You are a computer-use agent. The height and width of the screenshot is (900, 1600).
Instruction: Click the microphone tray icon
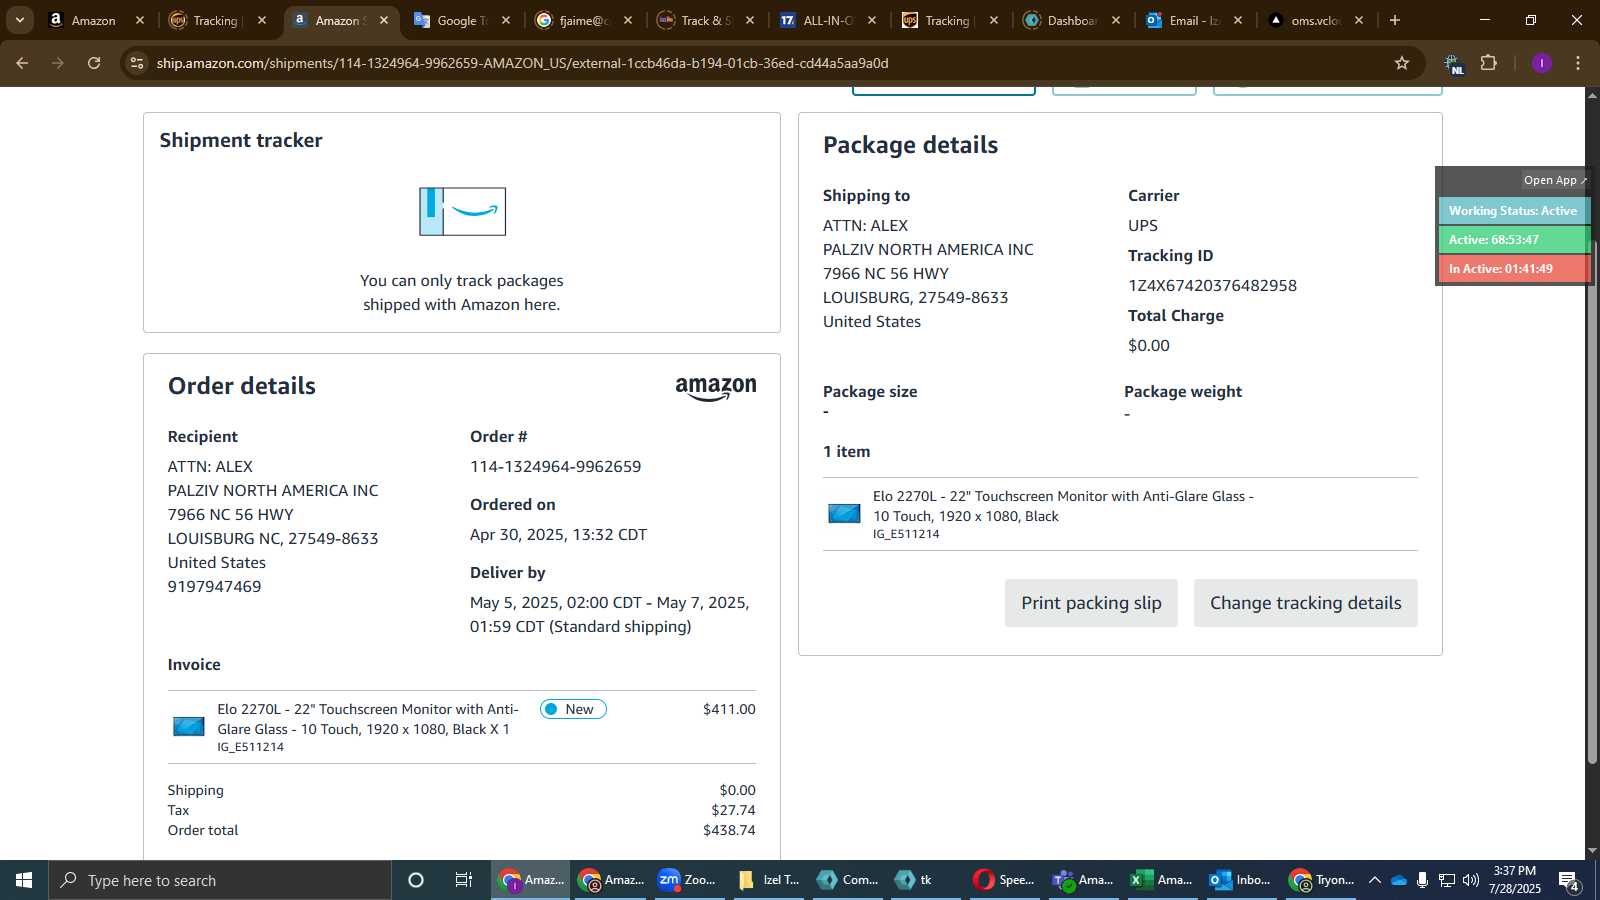1422,880
